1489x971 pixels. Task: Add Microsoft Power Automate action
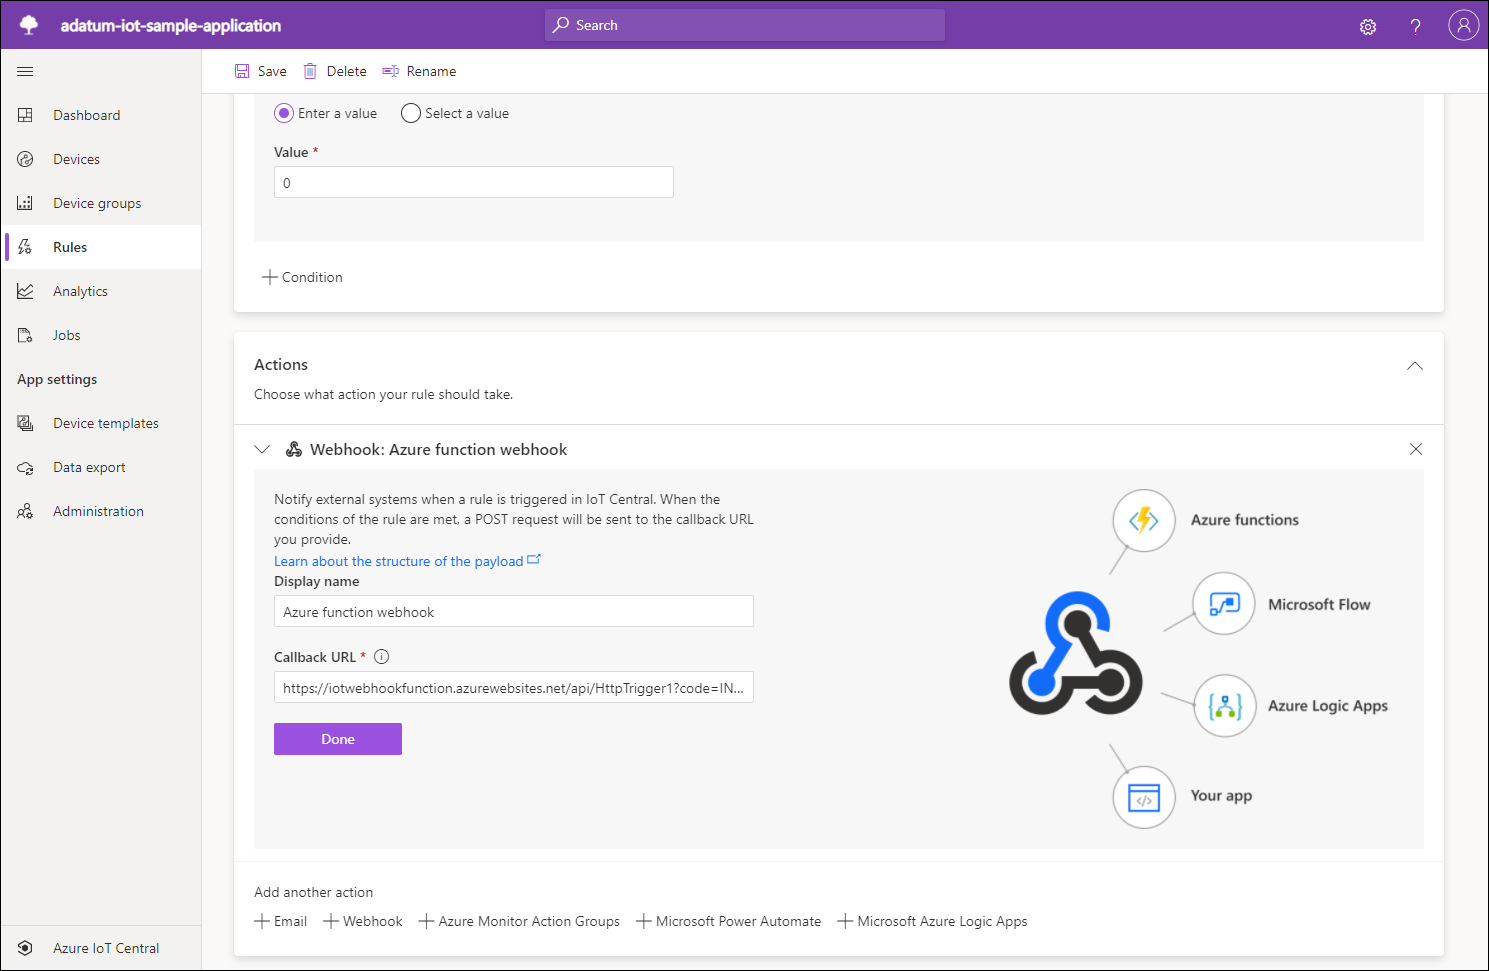[x=729, y=921]
